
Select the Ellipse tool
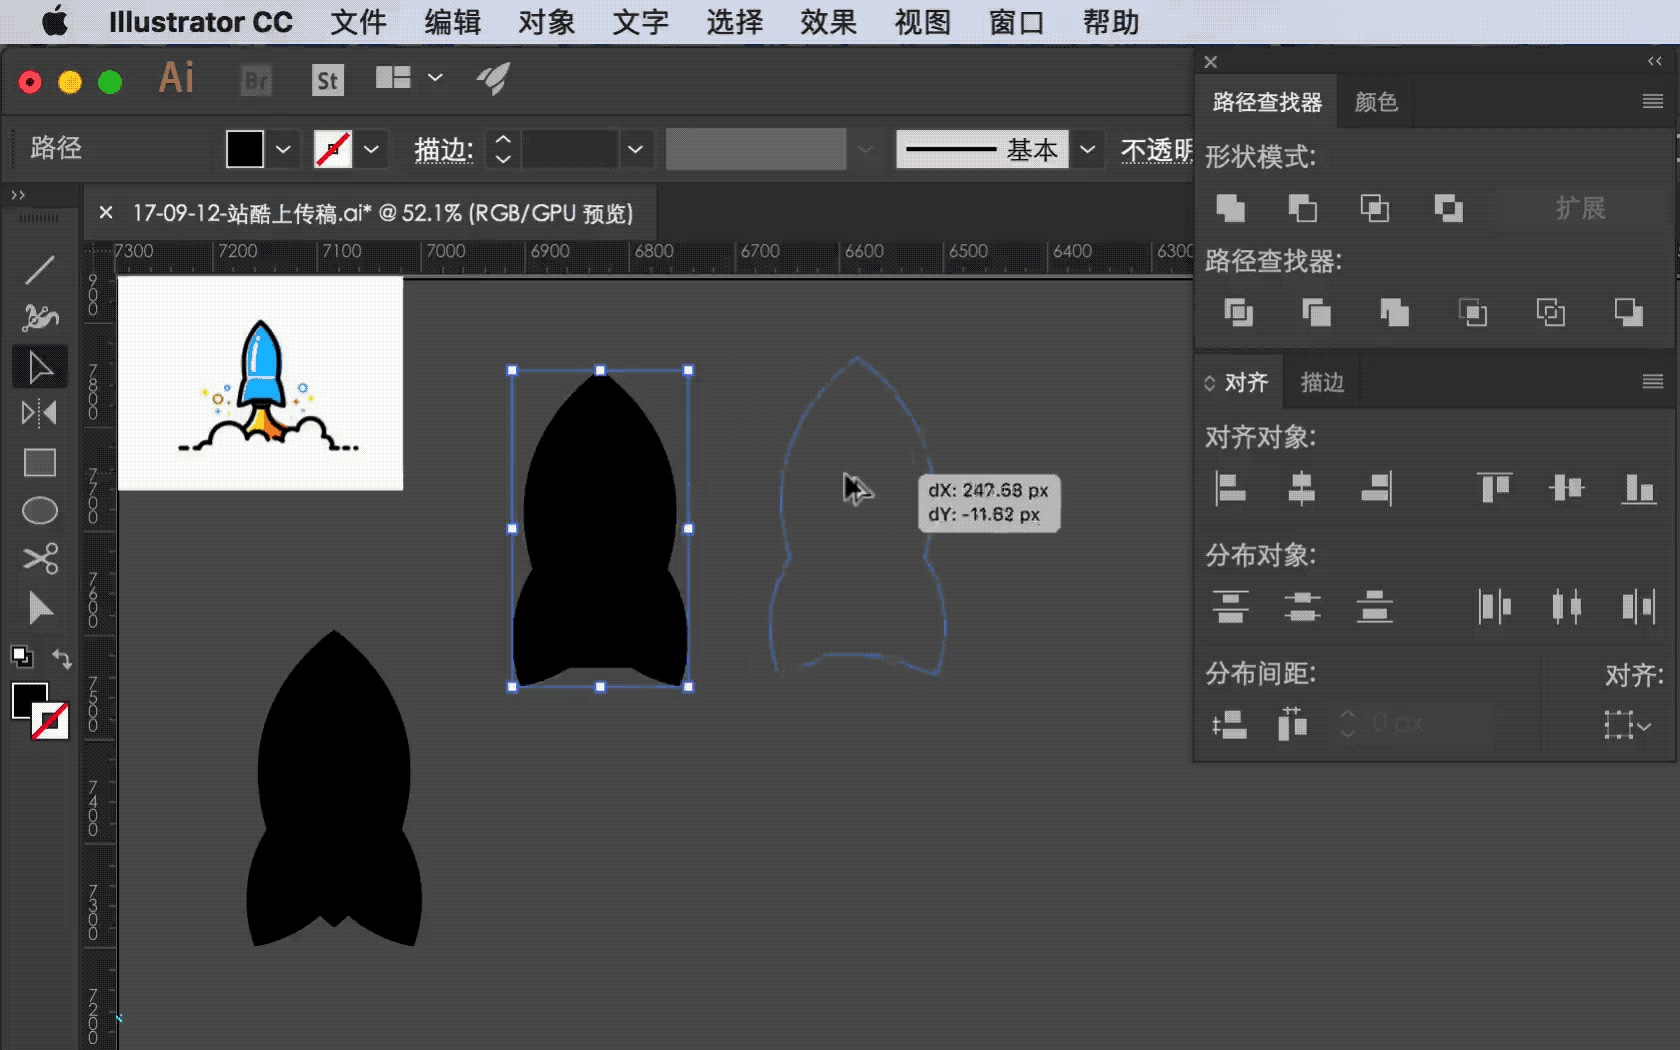(40, 510)
